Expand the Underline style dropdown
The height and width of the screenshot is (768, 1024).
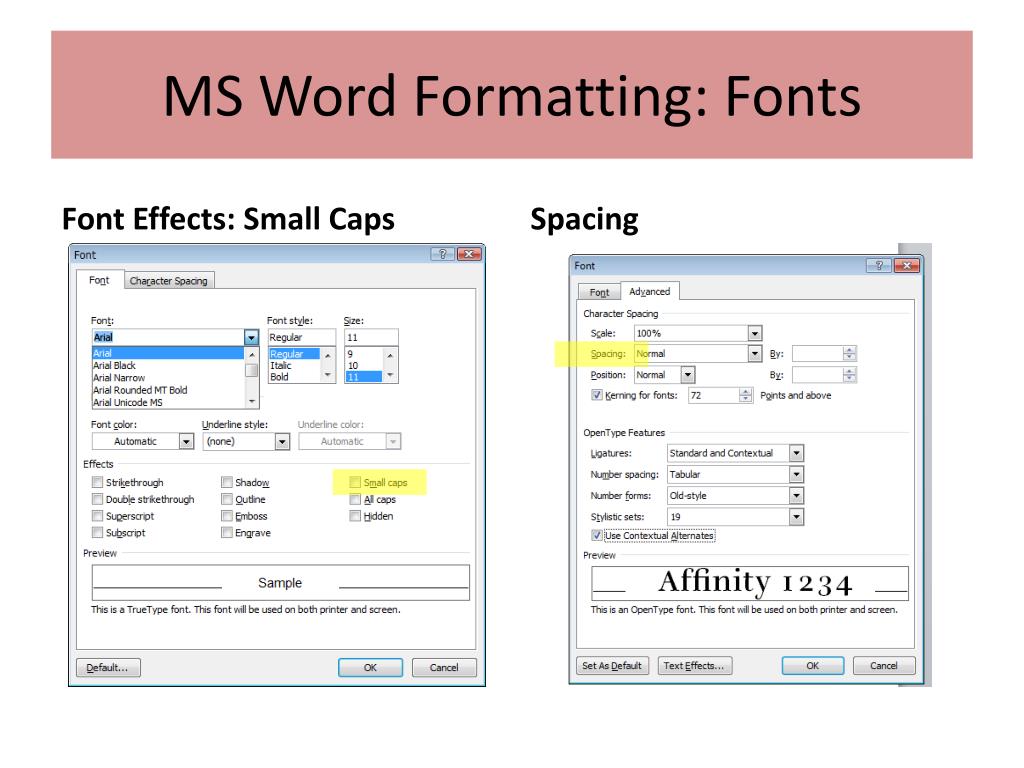282,441
